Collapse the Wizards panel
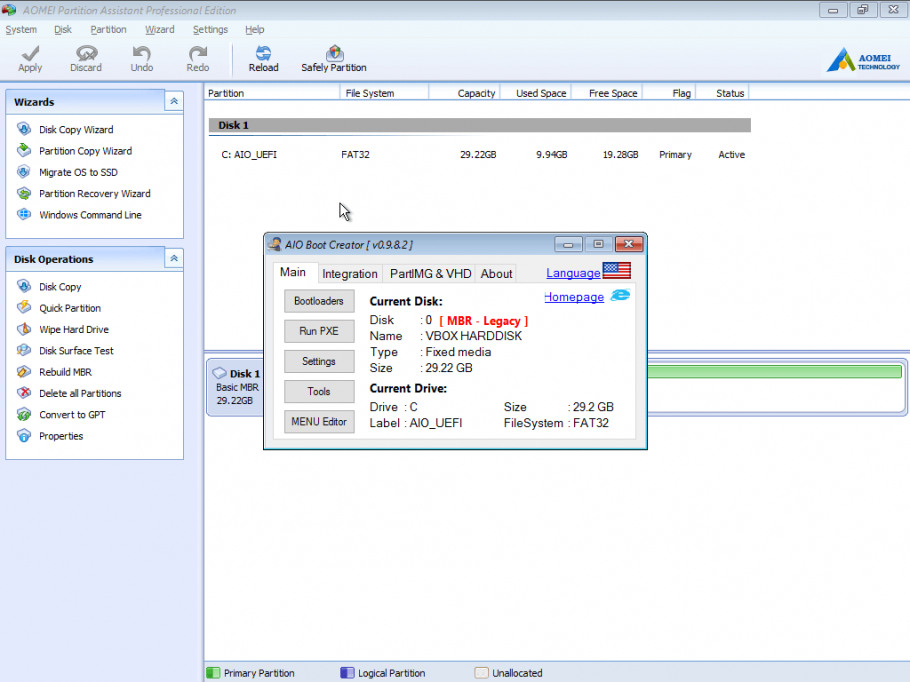Viewport: 910px width, 682px height. coord(174,102)
